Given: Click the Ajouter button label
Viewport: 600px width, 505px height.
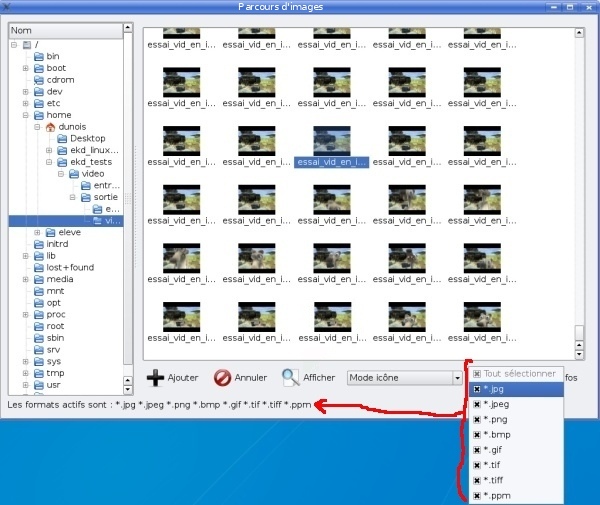Looking at the screenshot, I should pos(183,378).
